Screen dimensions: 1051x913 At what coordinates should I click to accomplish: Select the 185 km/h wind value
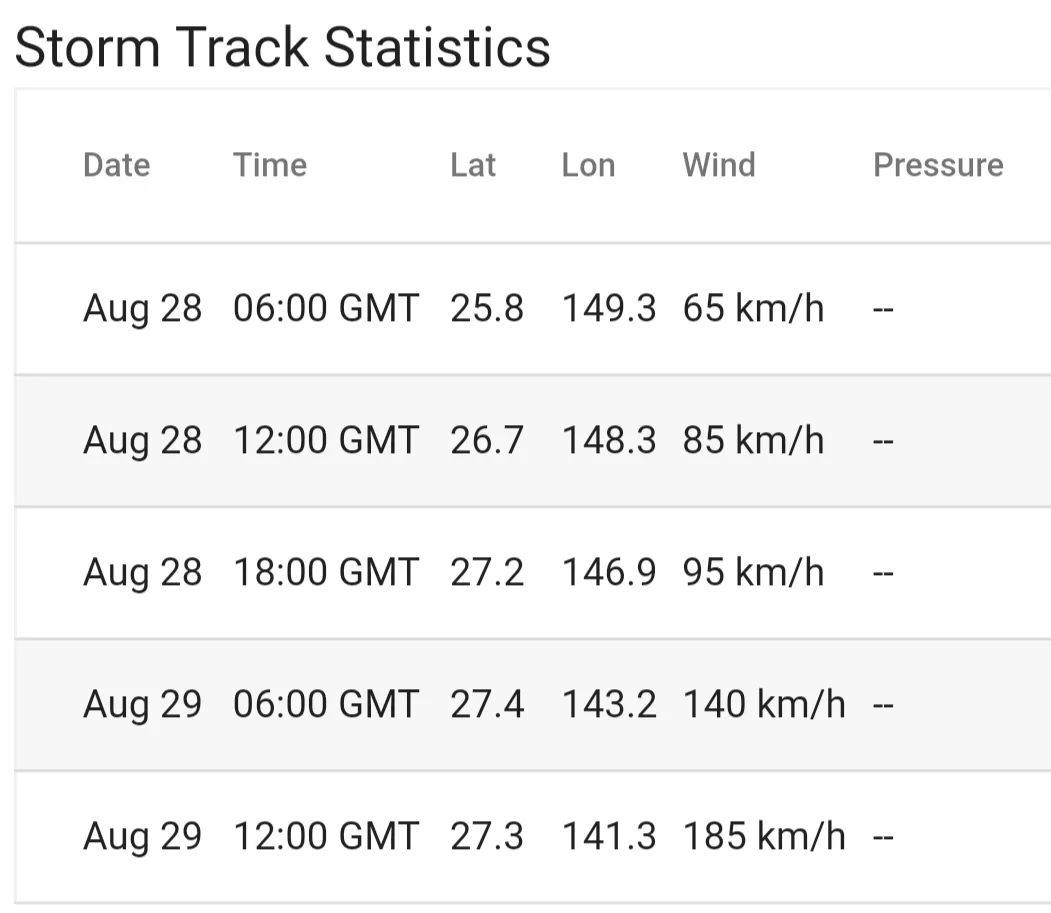tap(763, 836)
